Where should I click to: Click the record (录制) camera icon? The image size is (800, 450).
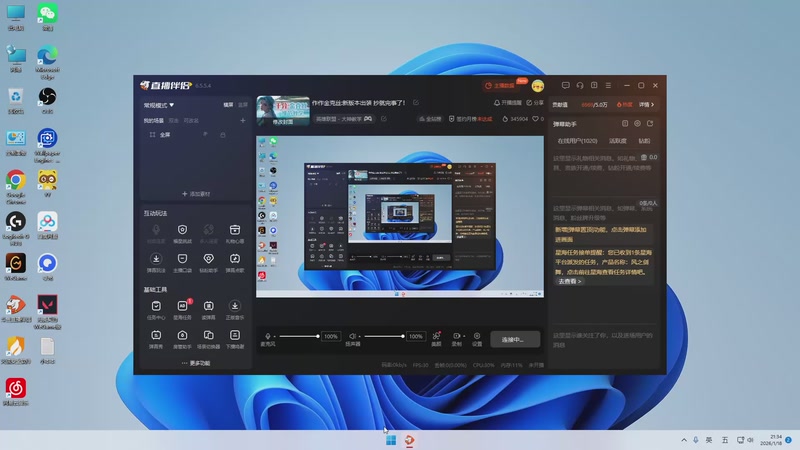click(x=456, y=336)
